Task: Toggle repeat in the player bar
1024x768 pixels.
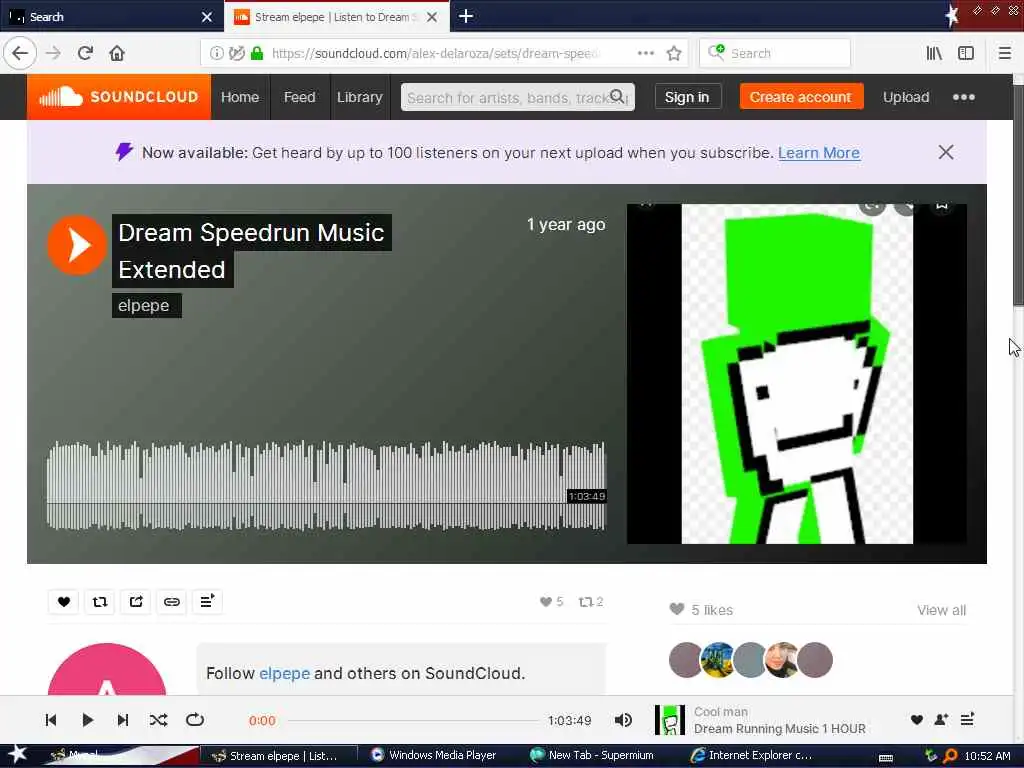Action: 195,720
